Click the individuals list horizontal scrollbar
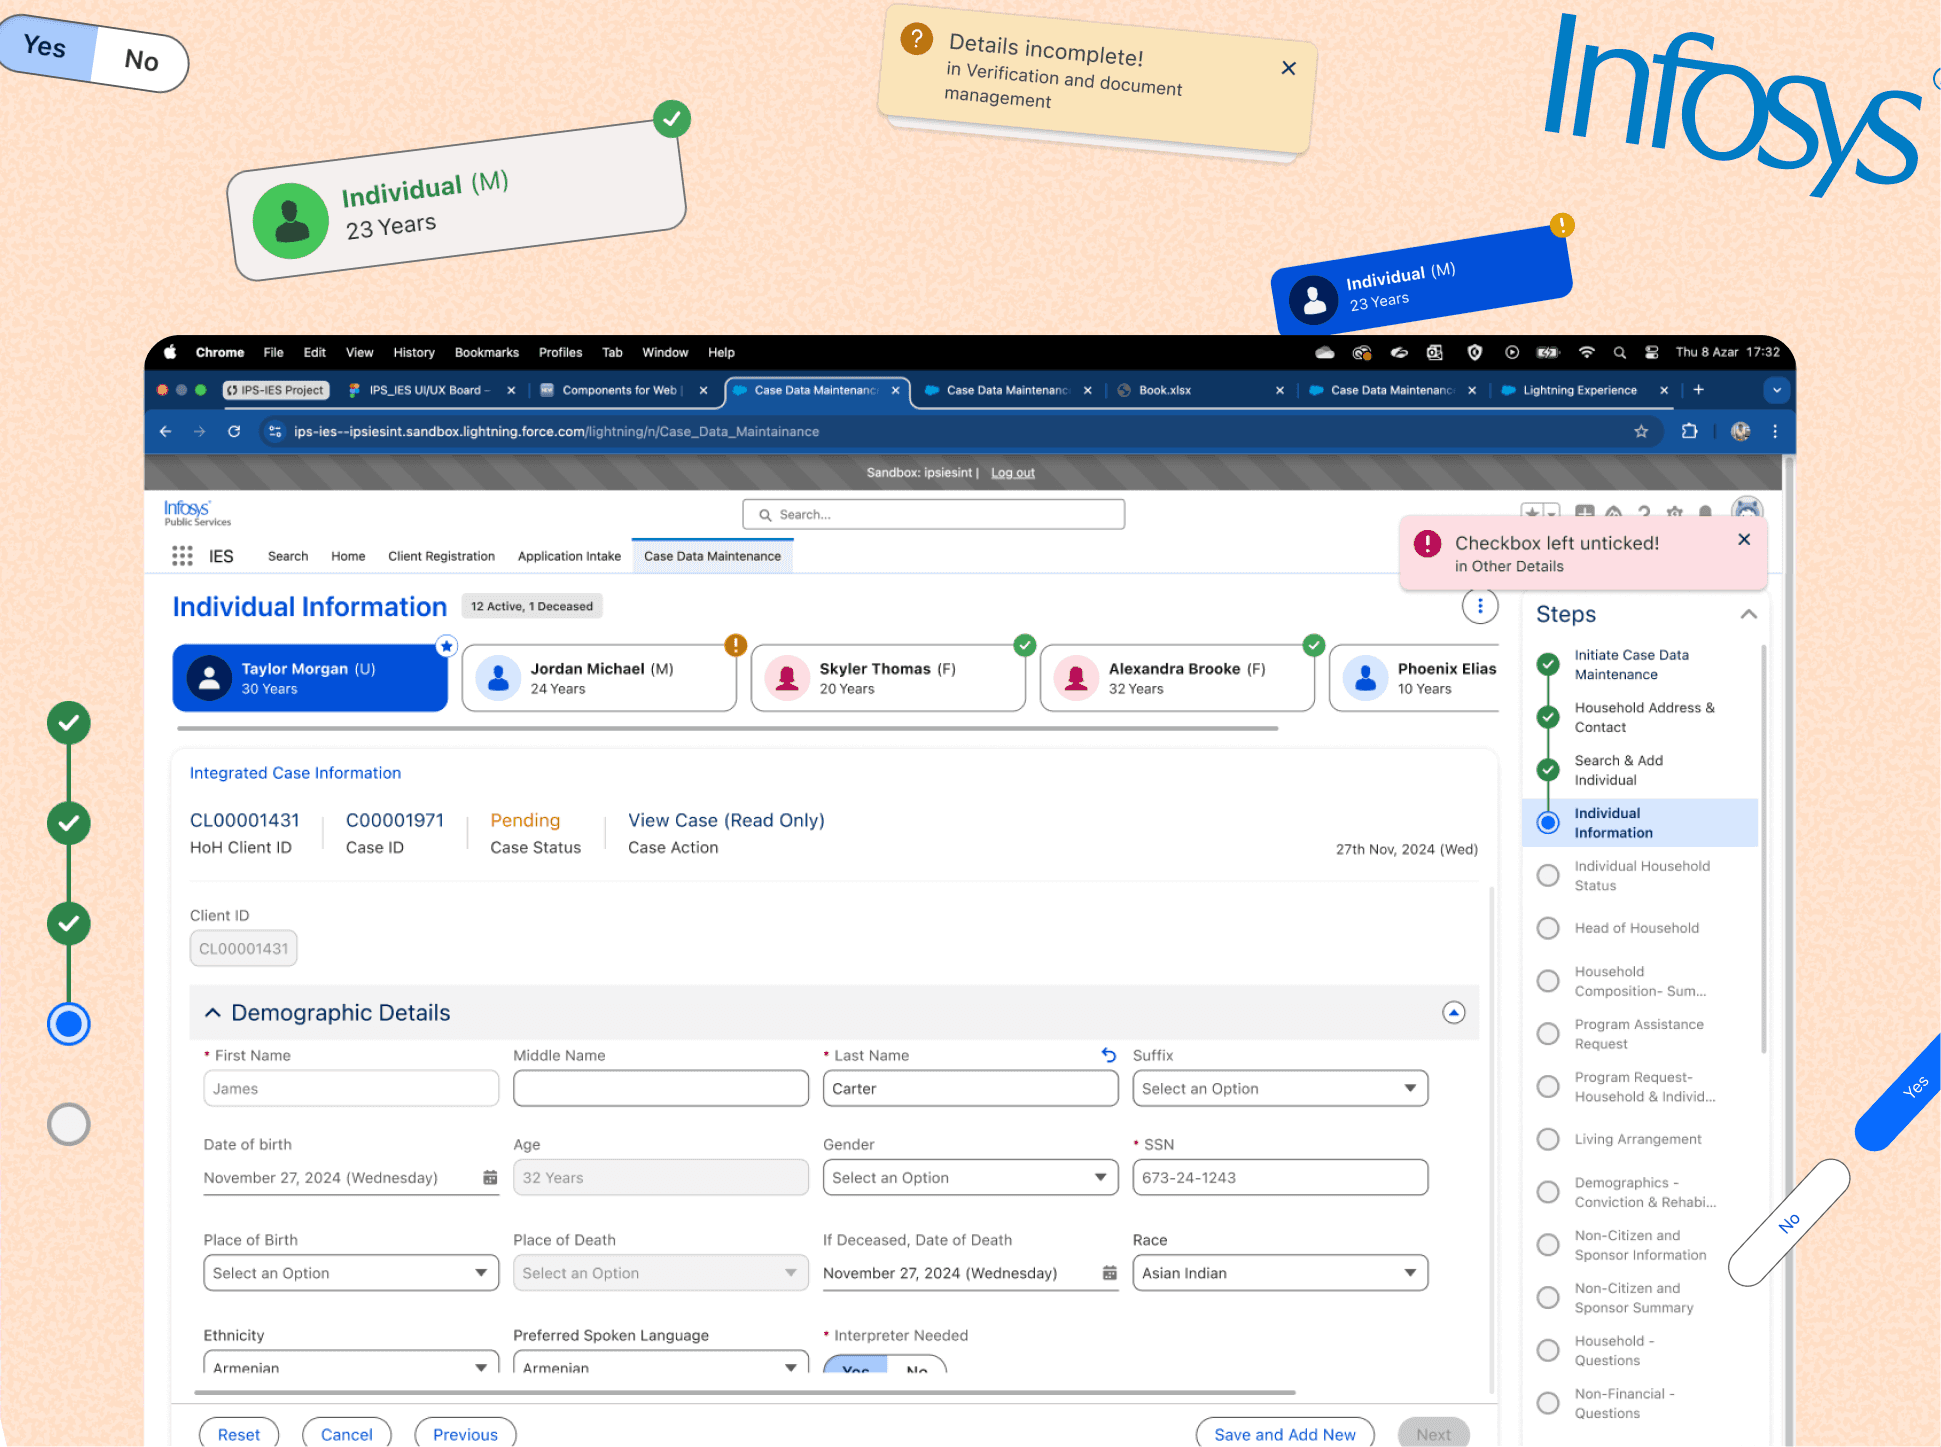1941x1447 pixels. [x=727, y=729]
